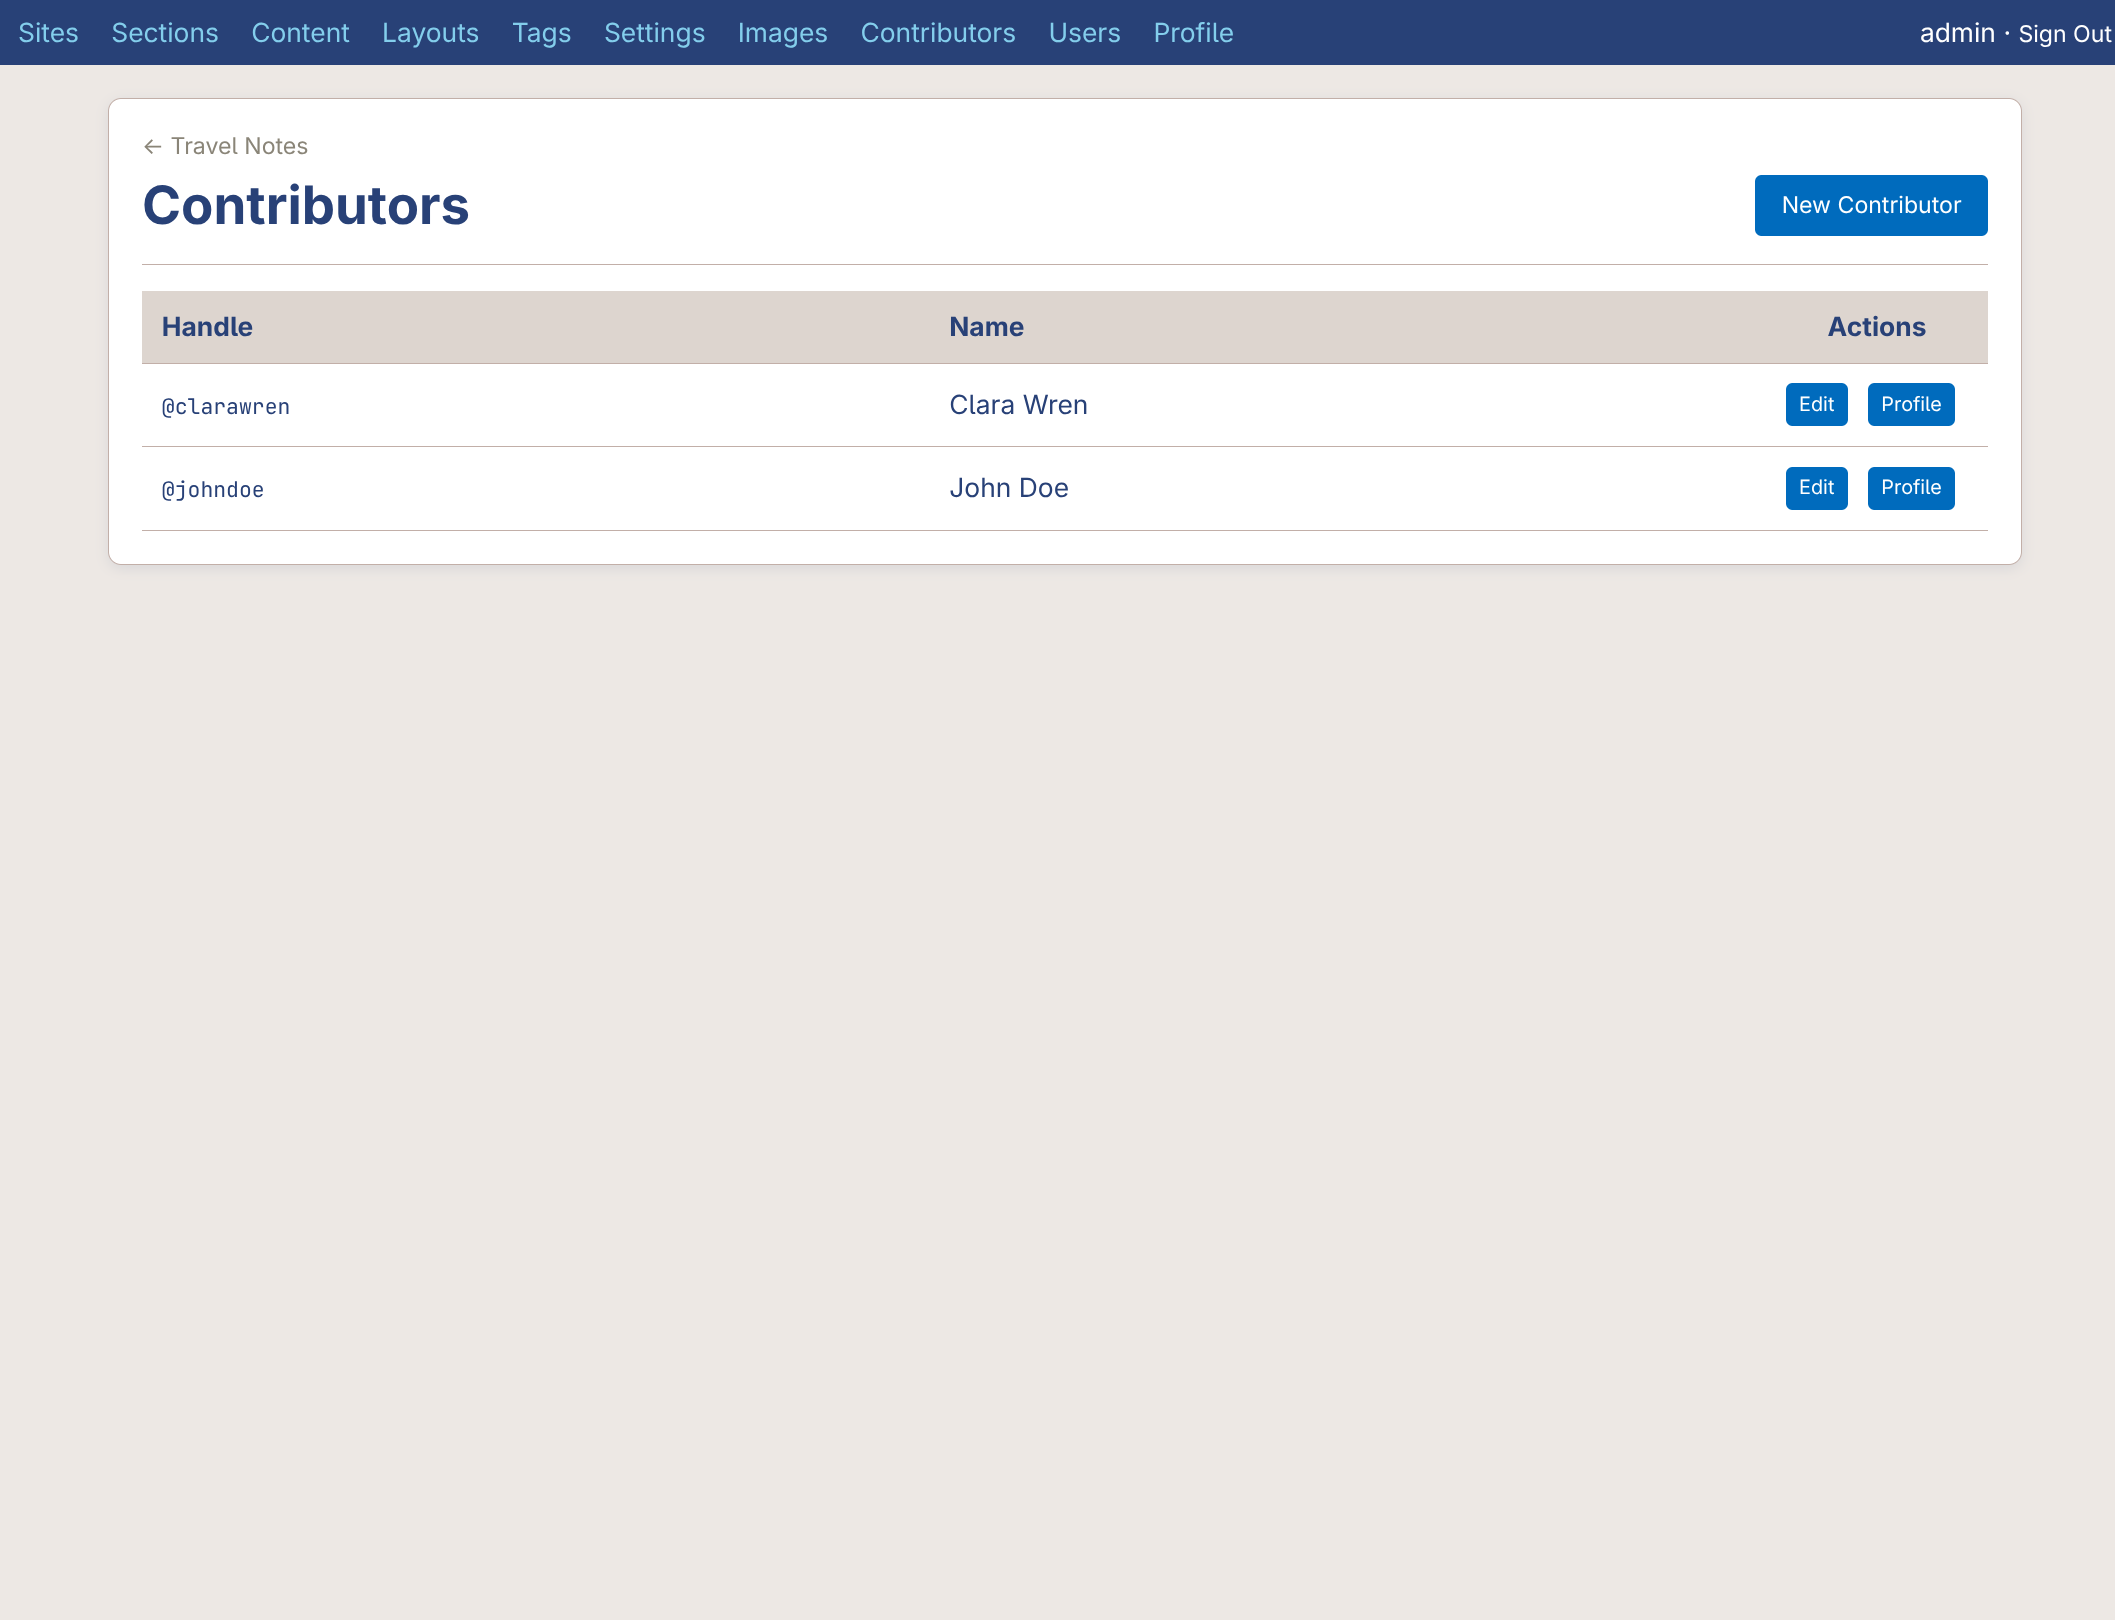Go to the Layouts page
The width and height of the screenshot is (2115, 1620).
click(x=430, y=32)
